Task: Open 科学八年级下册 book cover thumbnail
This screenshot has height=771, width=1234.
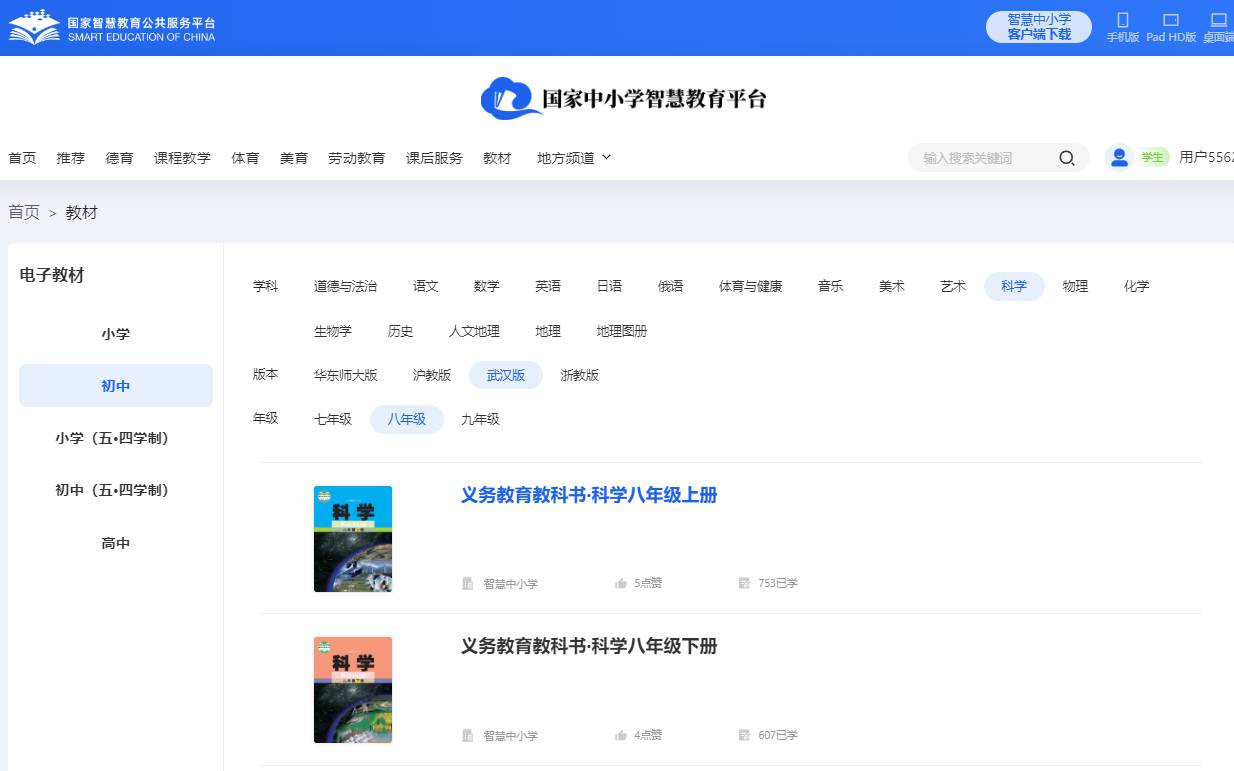Action: pos(353,690)
